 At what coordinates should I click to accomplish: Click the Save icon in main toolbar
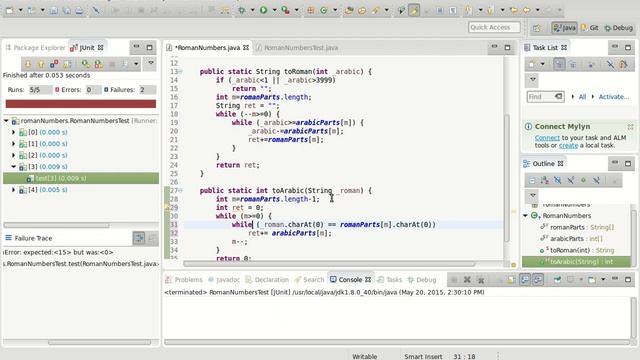(x=53, y=11)
